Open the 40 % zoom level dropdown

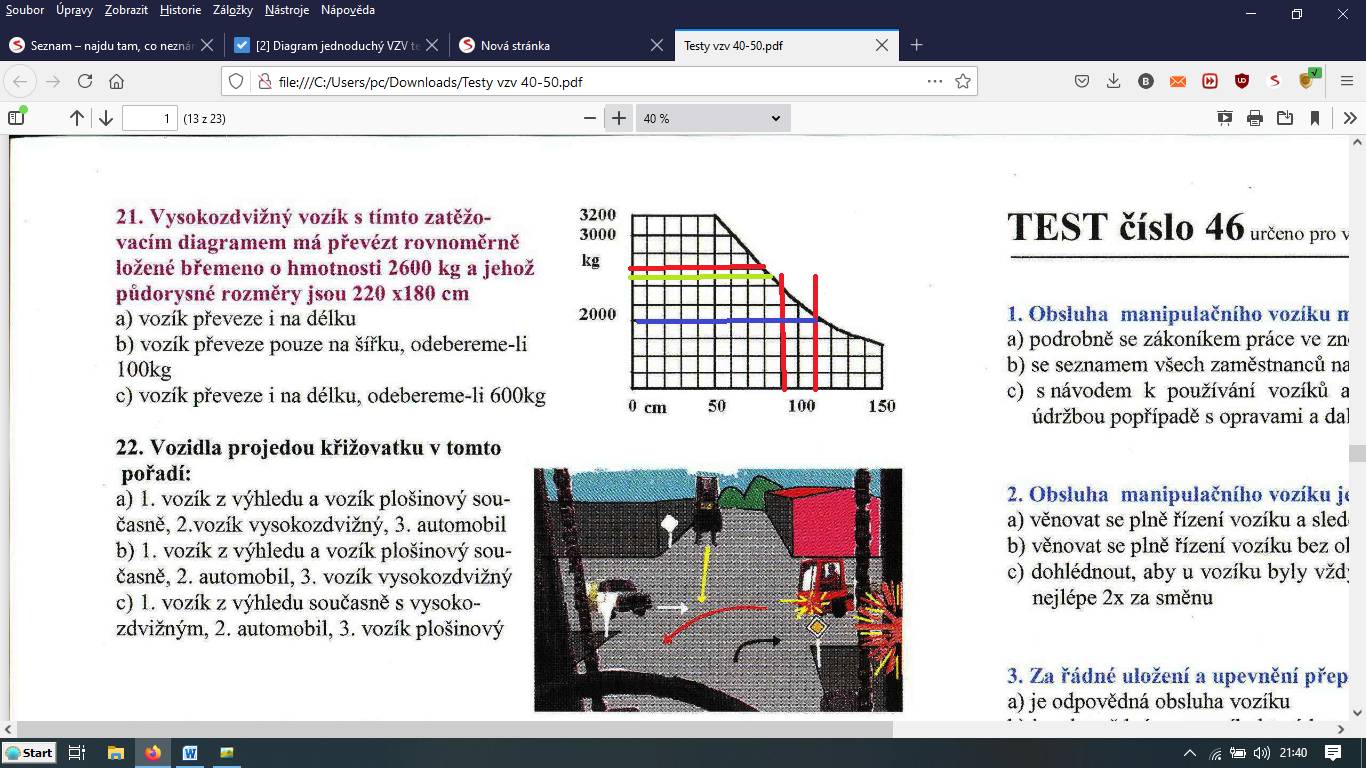[712, 118]
